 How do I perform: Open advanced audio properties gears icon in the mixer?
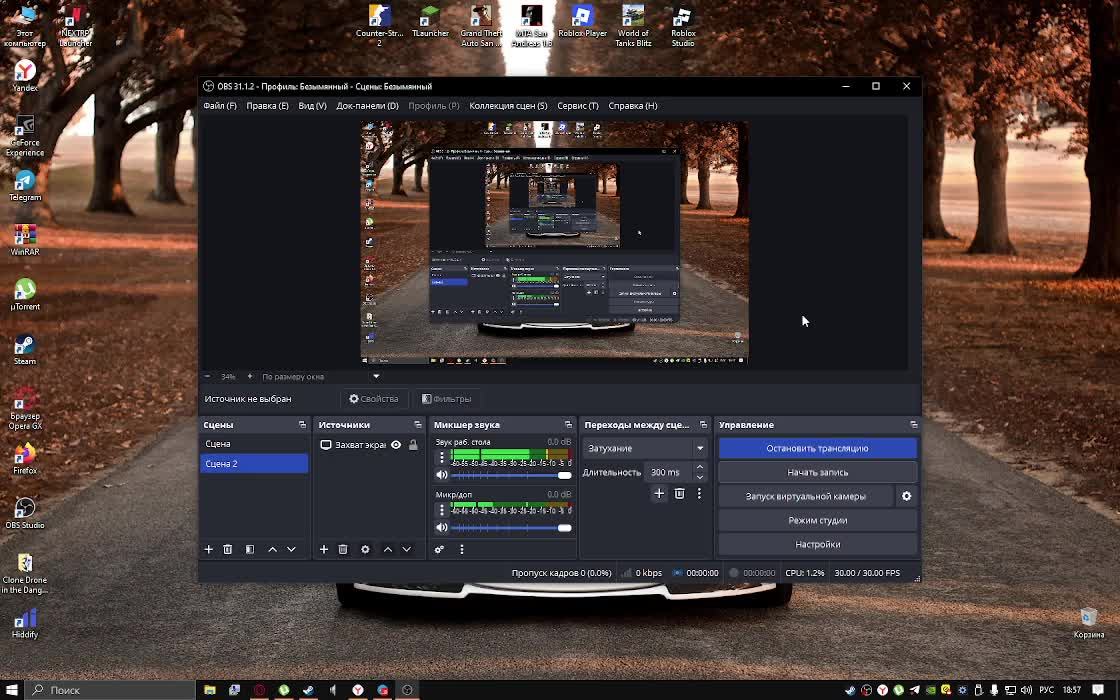[x=439, y=549]
